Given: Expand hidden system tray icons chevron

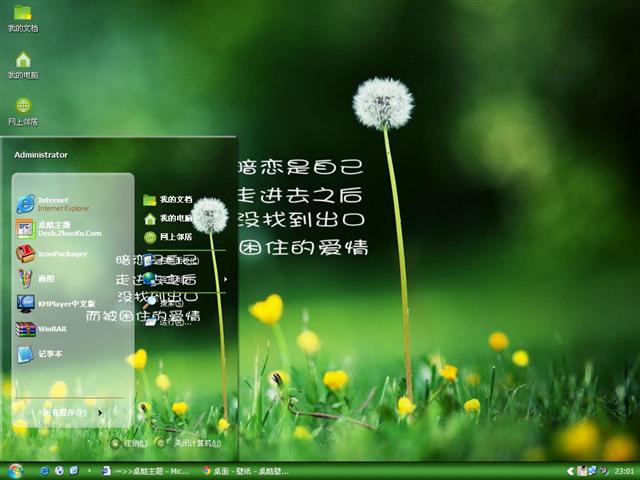Looking at the screenshot, I should 570,471.
